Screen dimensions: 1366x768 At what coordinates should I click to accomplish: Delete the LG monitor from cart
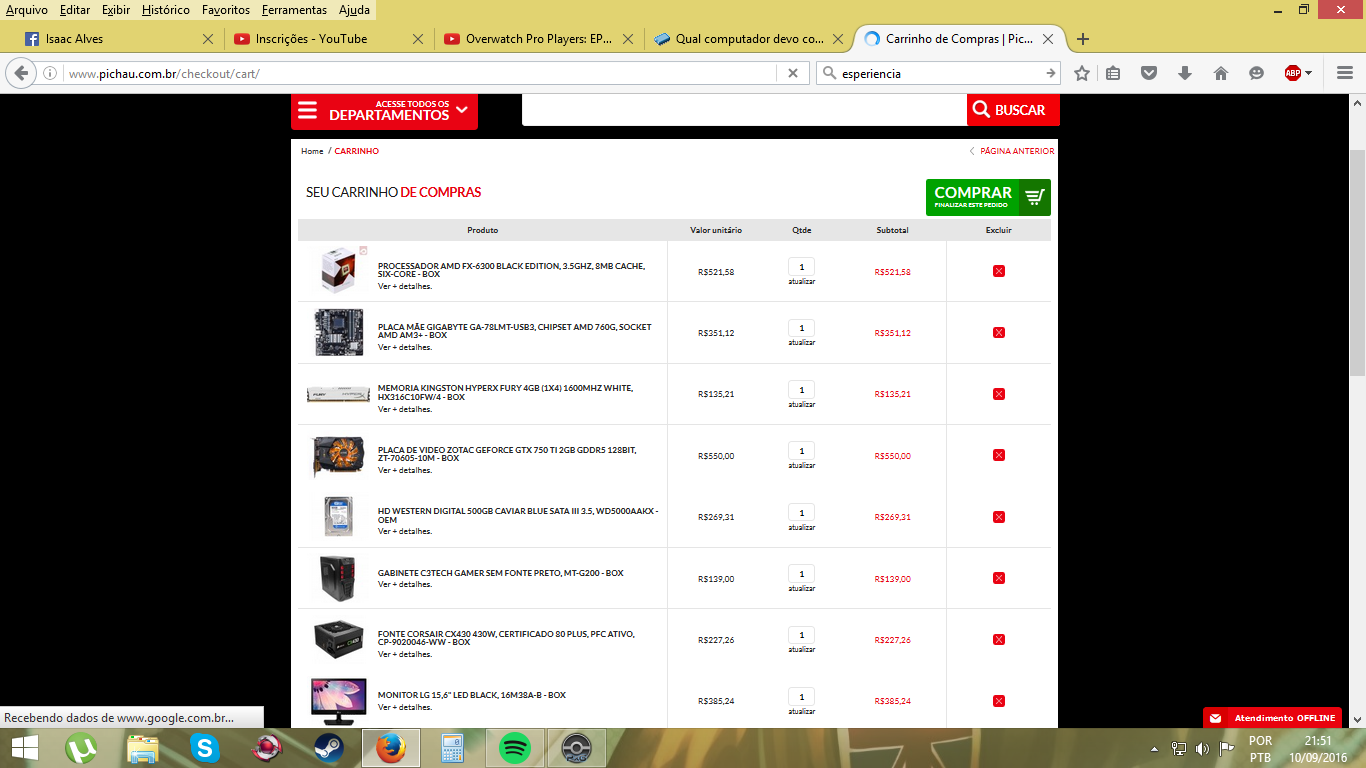click(998, 701)
